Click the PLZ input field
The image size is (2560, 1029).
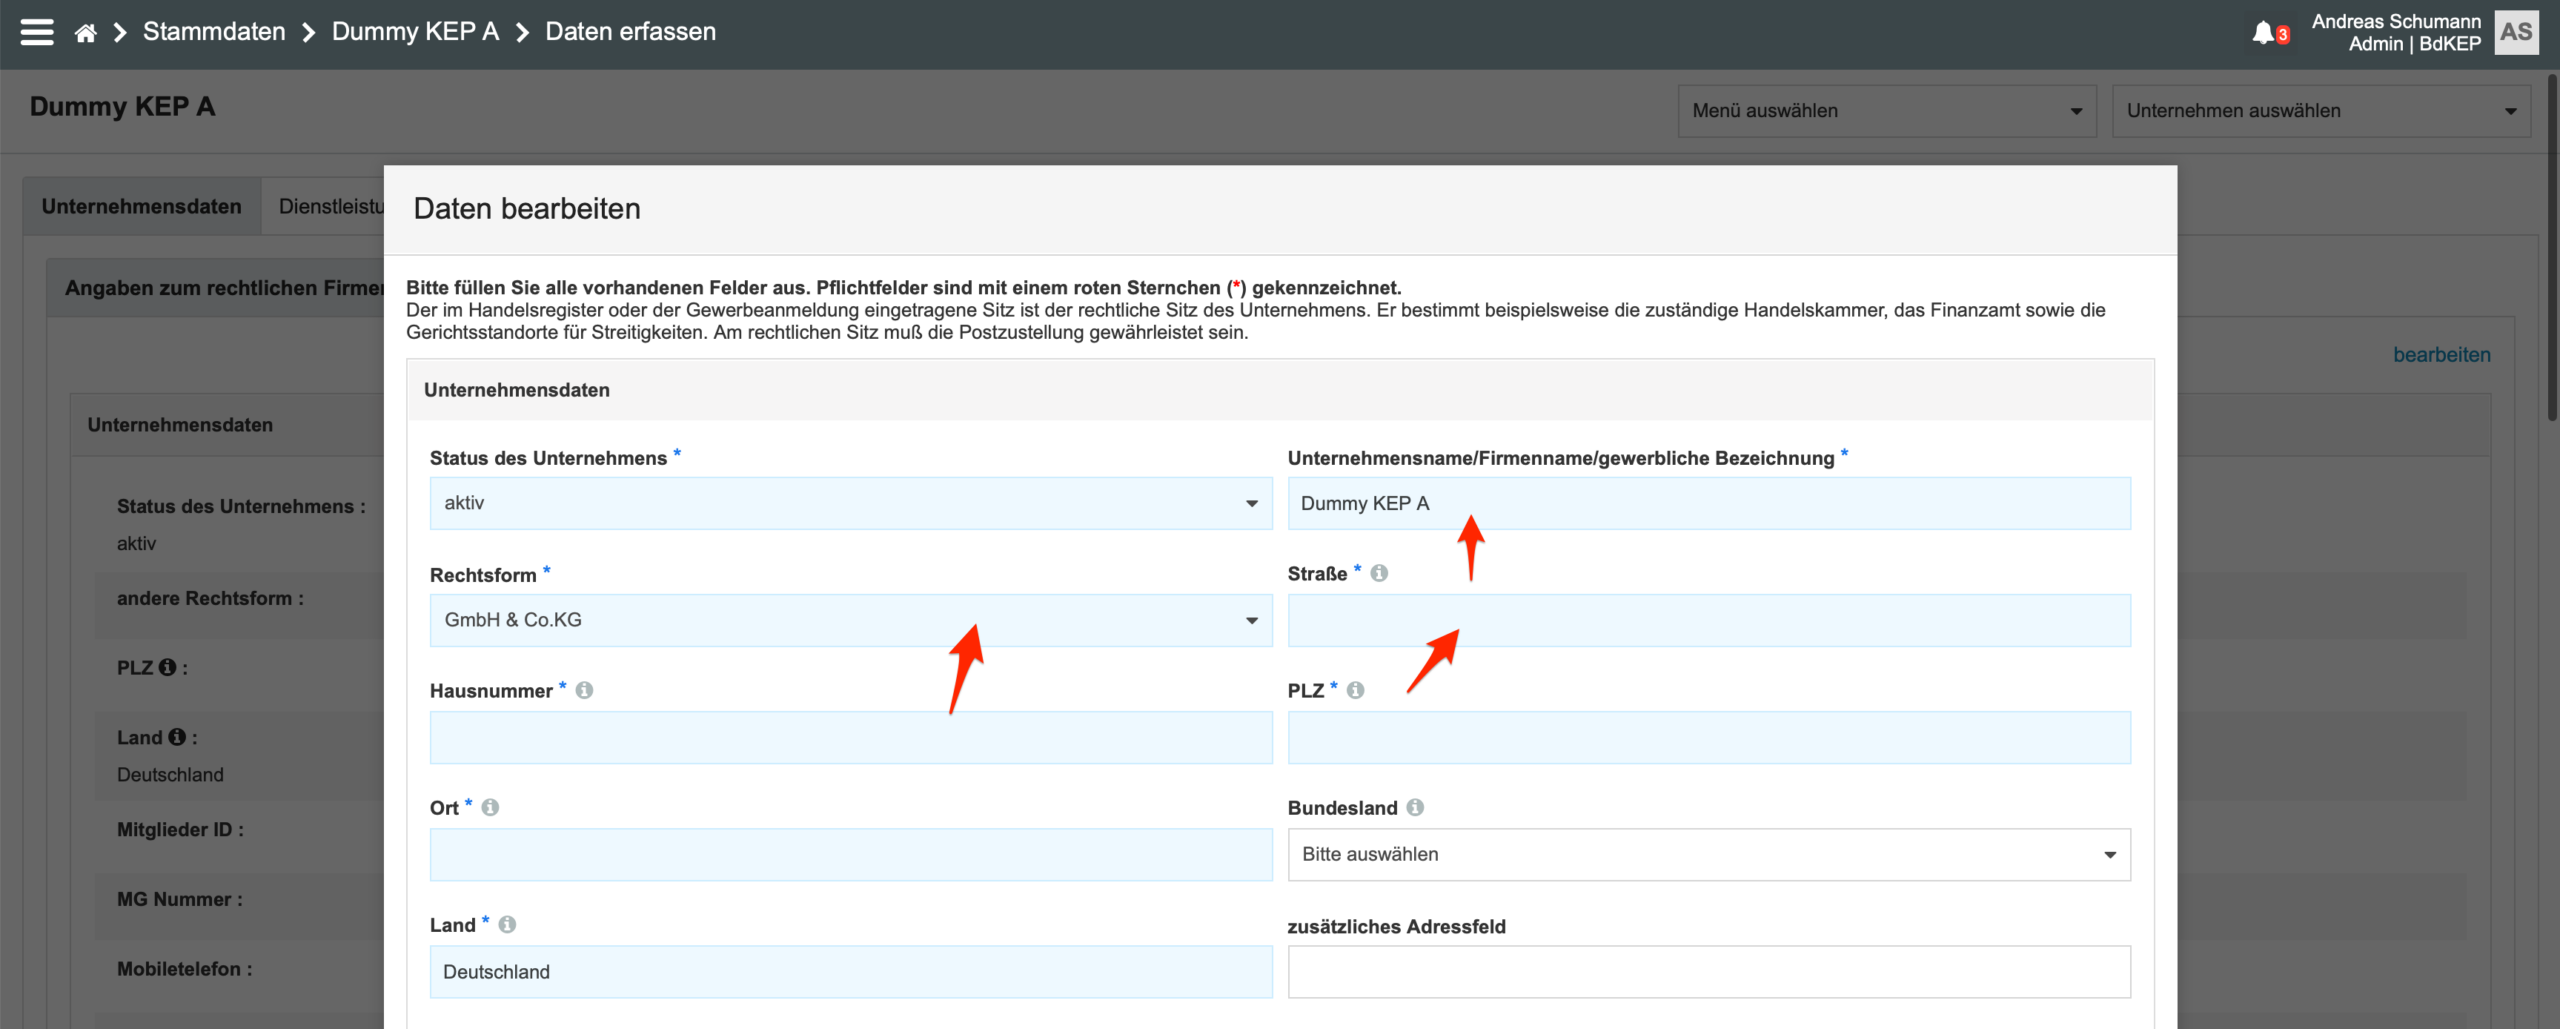pos(1709,737)
